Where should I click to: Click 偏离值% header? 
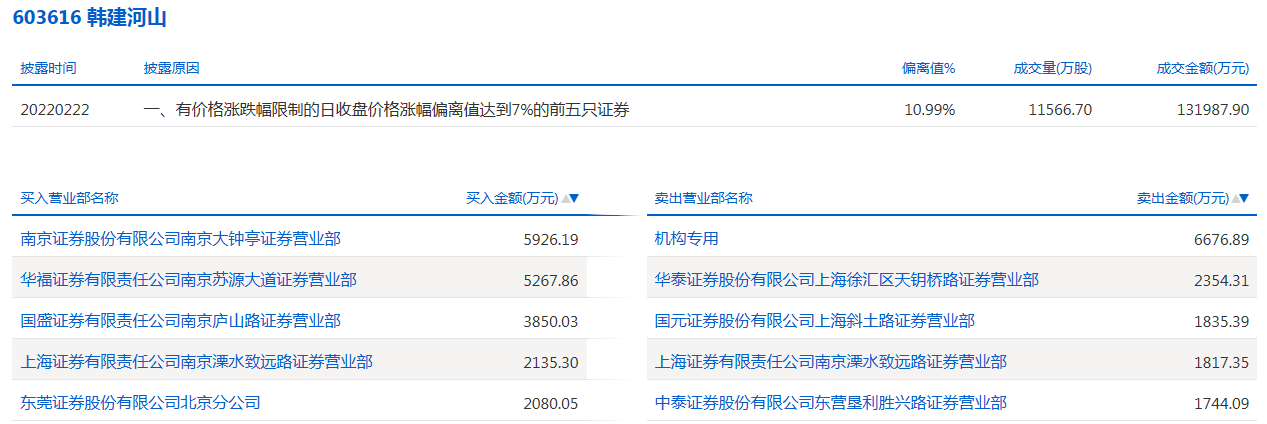pos(929,68)
